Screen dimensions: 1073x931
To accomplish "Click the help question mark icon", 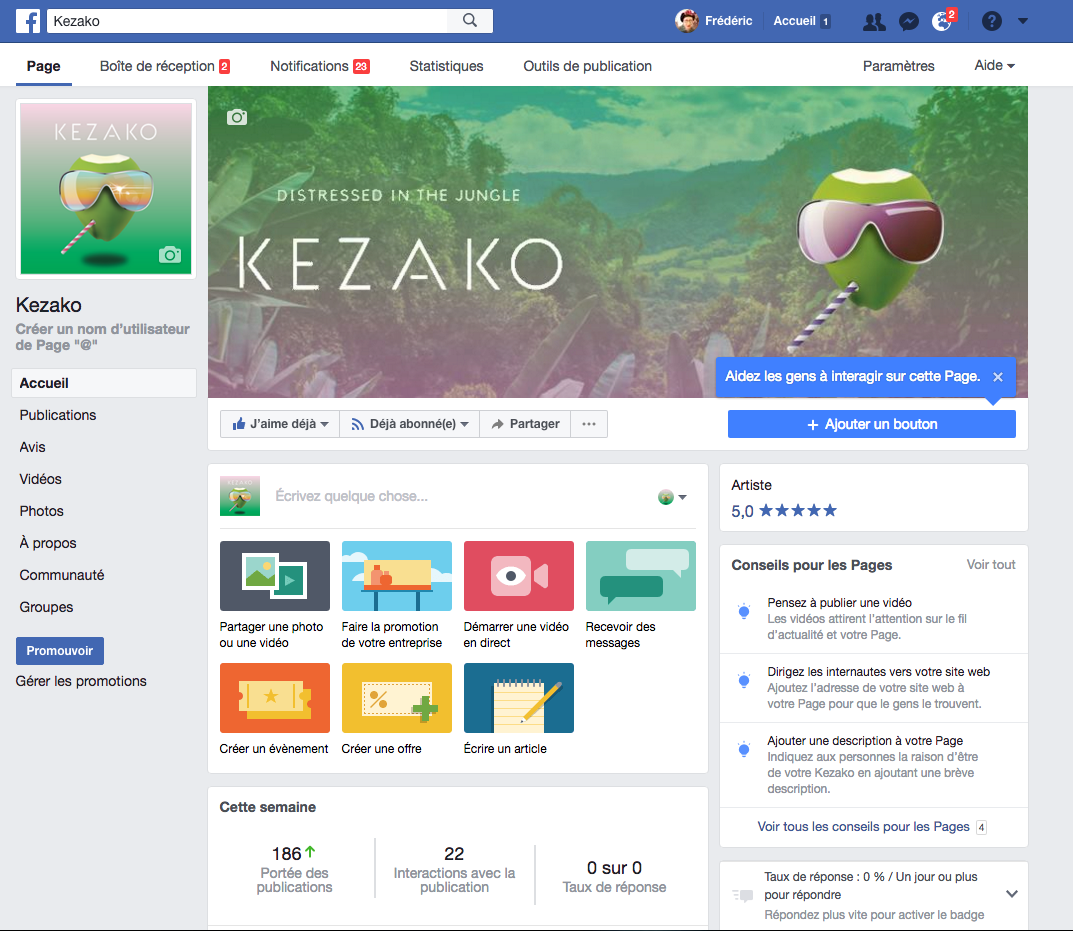I will 989,21.
